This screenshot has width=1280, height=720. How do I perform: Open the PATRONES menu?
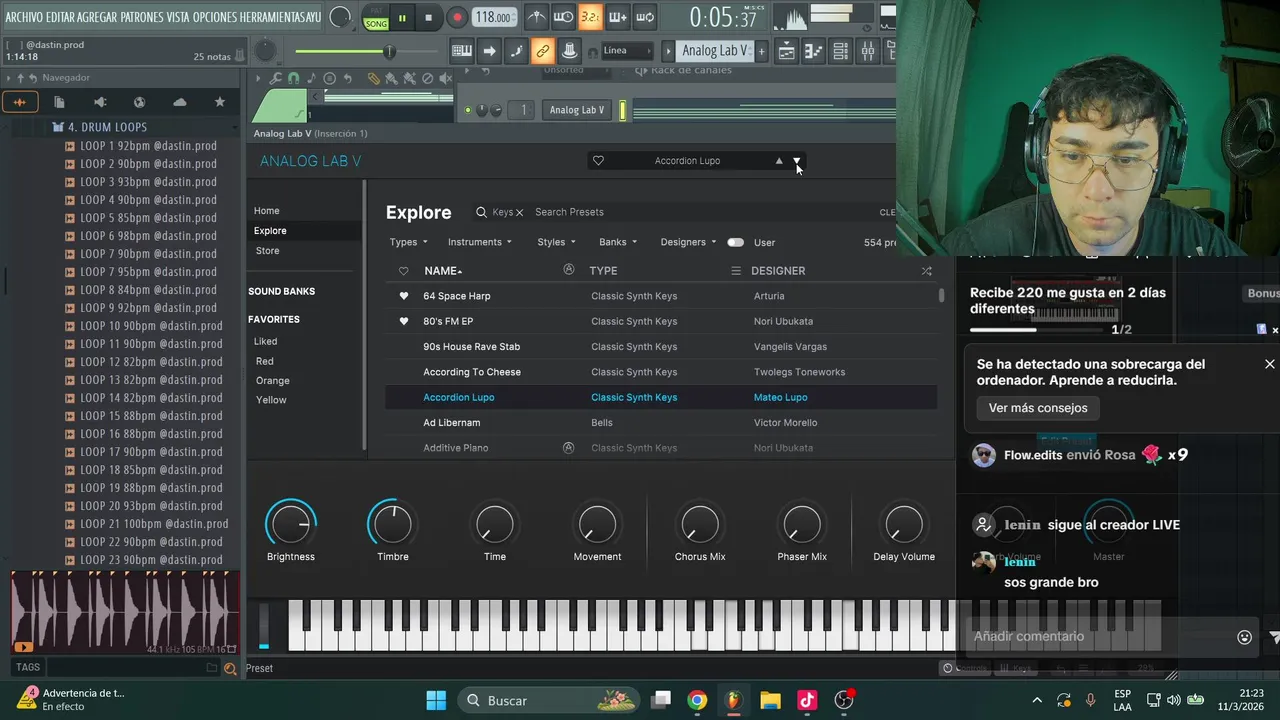[143, 18]
